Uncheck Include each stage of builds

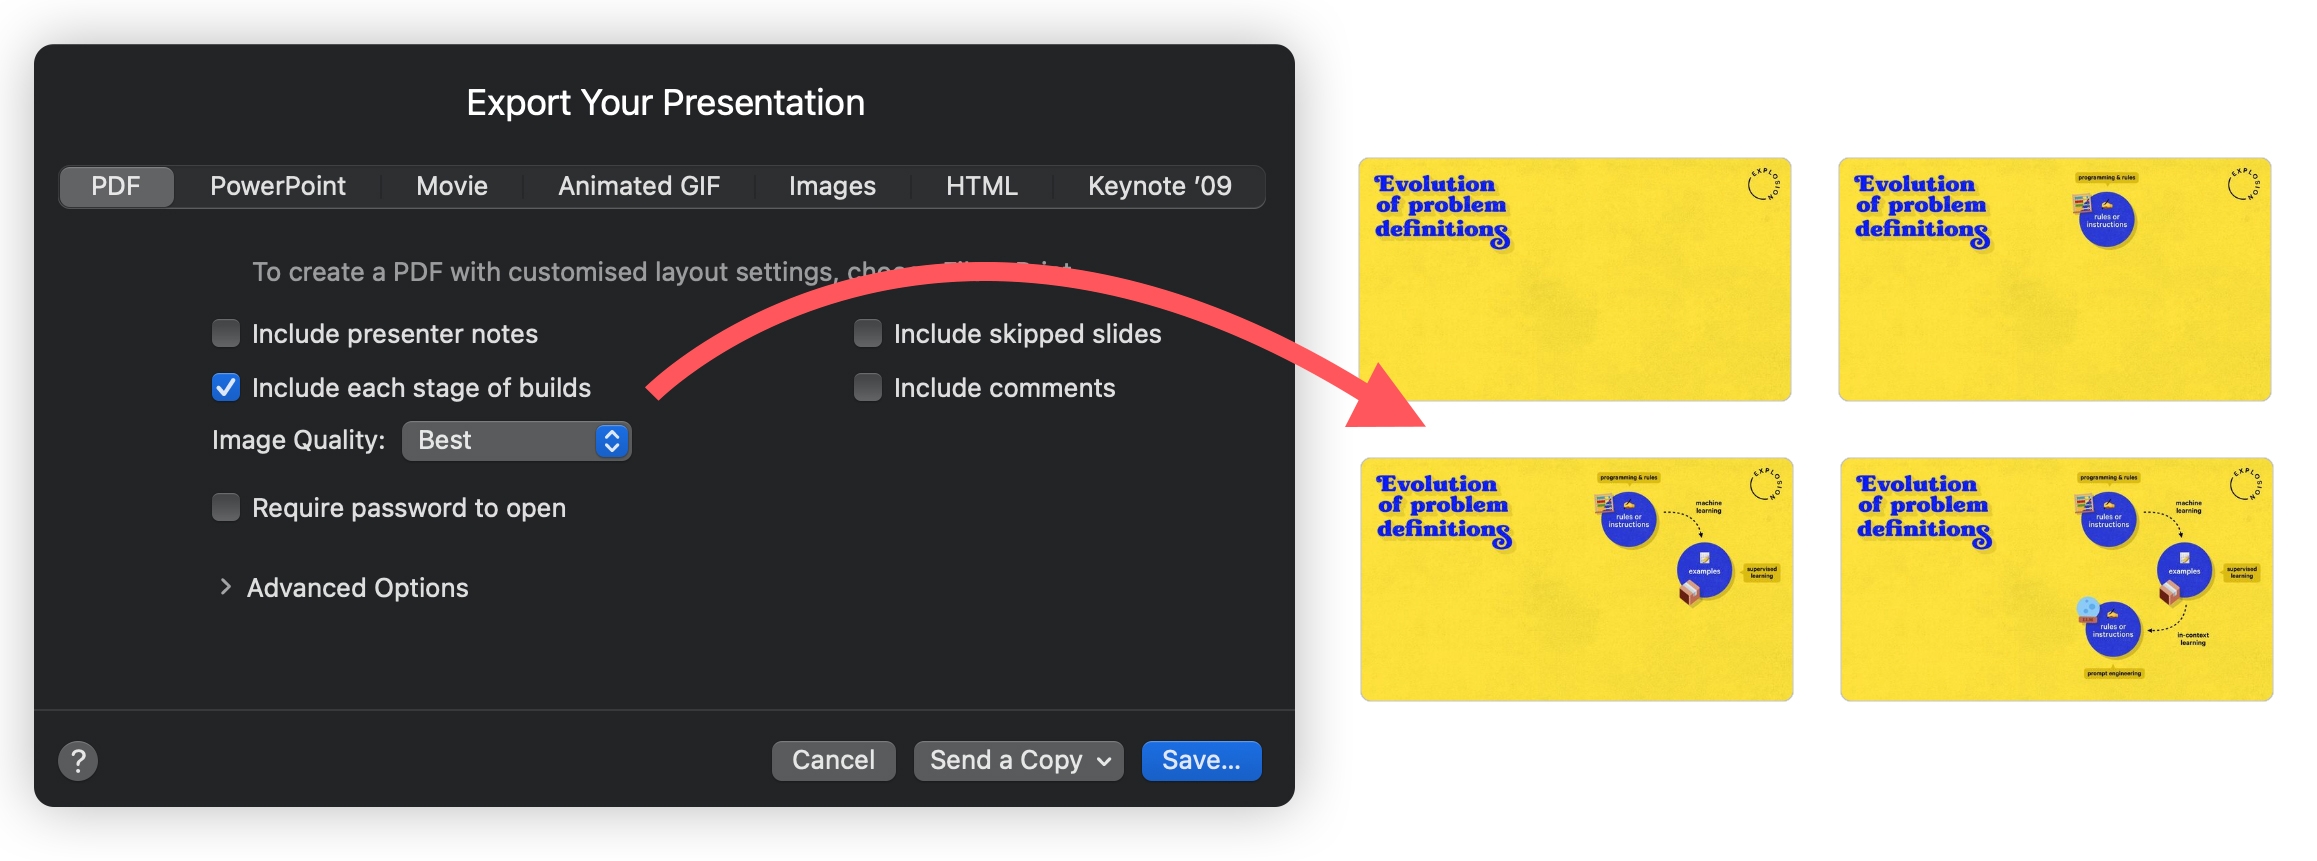point(226,387)
